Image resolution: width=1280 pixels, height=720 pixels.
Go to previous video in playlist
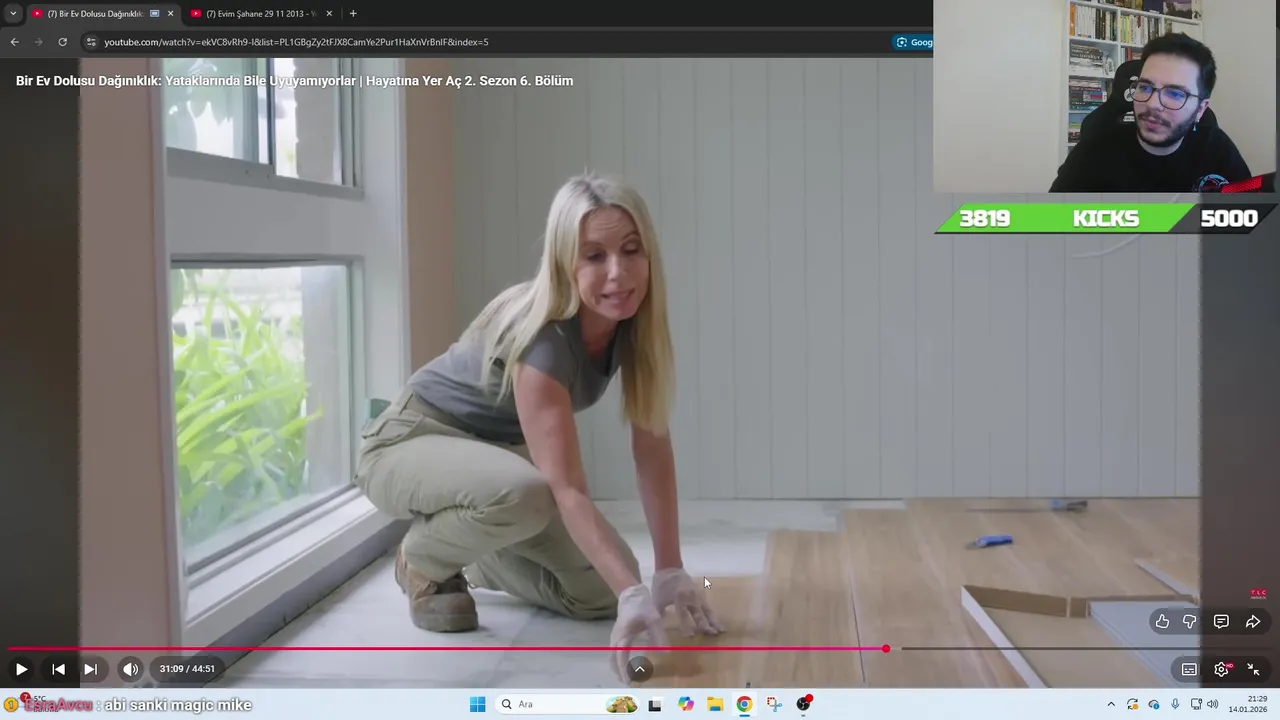(x=58, y=669)
